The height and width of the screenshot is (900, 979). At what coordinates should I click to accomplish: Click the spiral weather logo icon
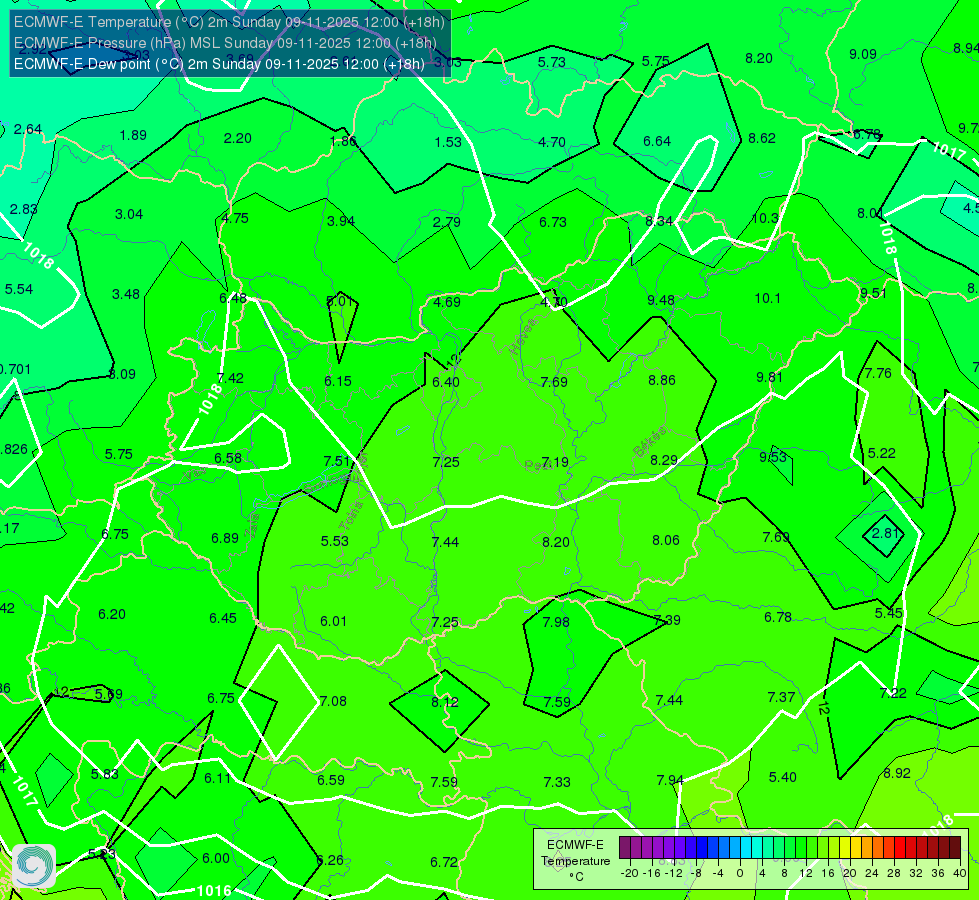(34, 866)
